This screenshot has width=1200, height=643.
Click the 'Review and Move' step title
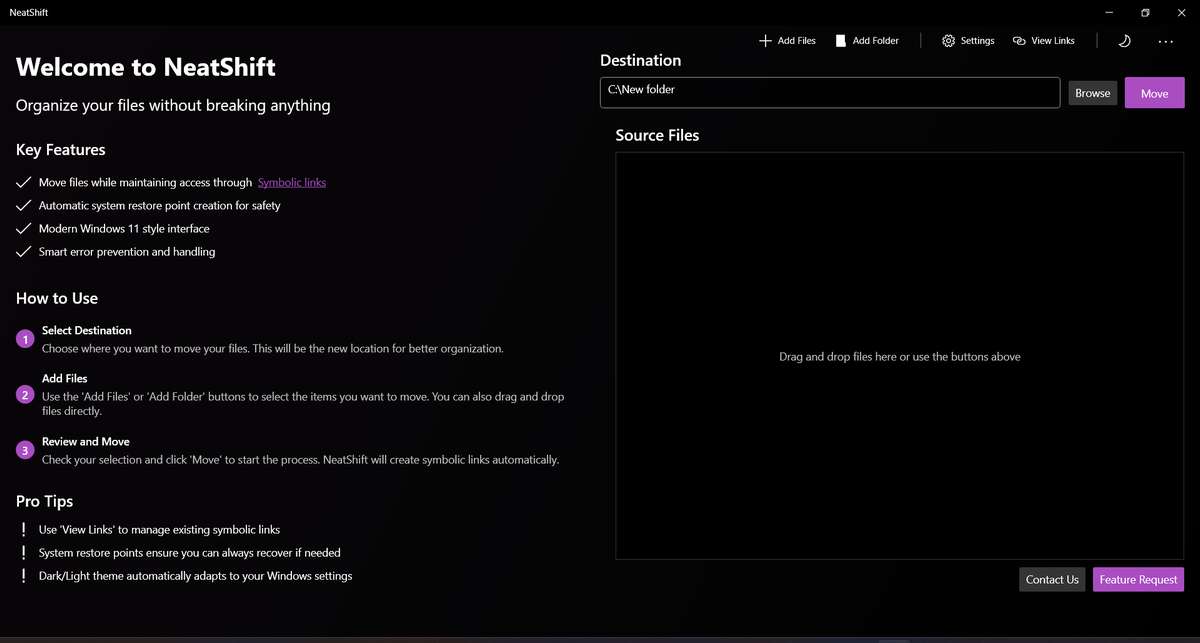click(86, 441)
